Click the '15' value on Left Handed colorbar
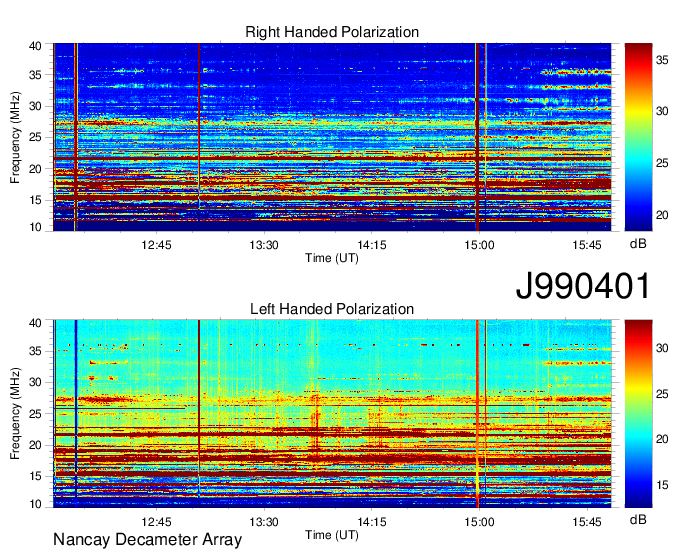The image size is (680, 552). 662,485
